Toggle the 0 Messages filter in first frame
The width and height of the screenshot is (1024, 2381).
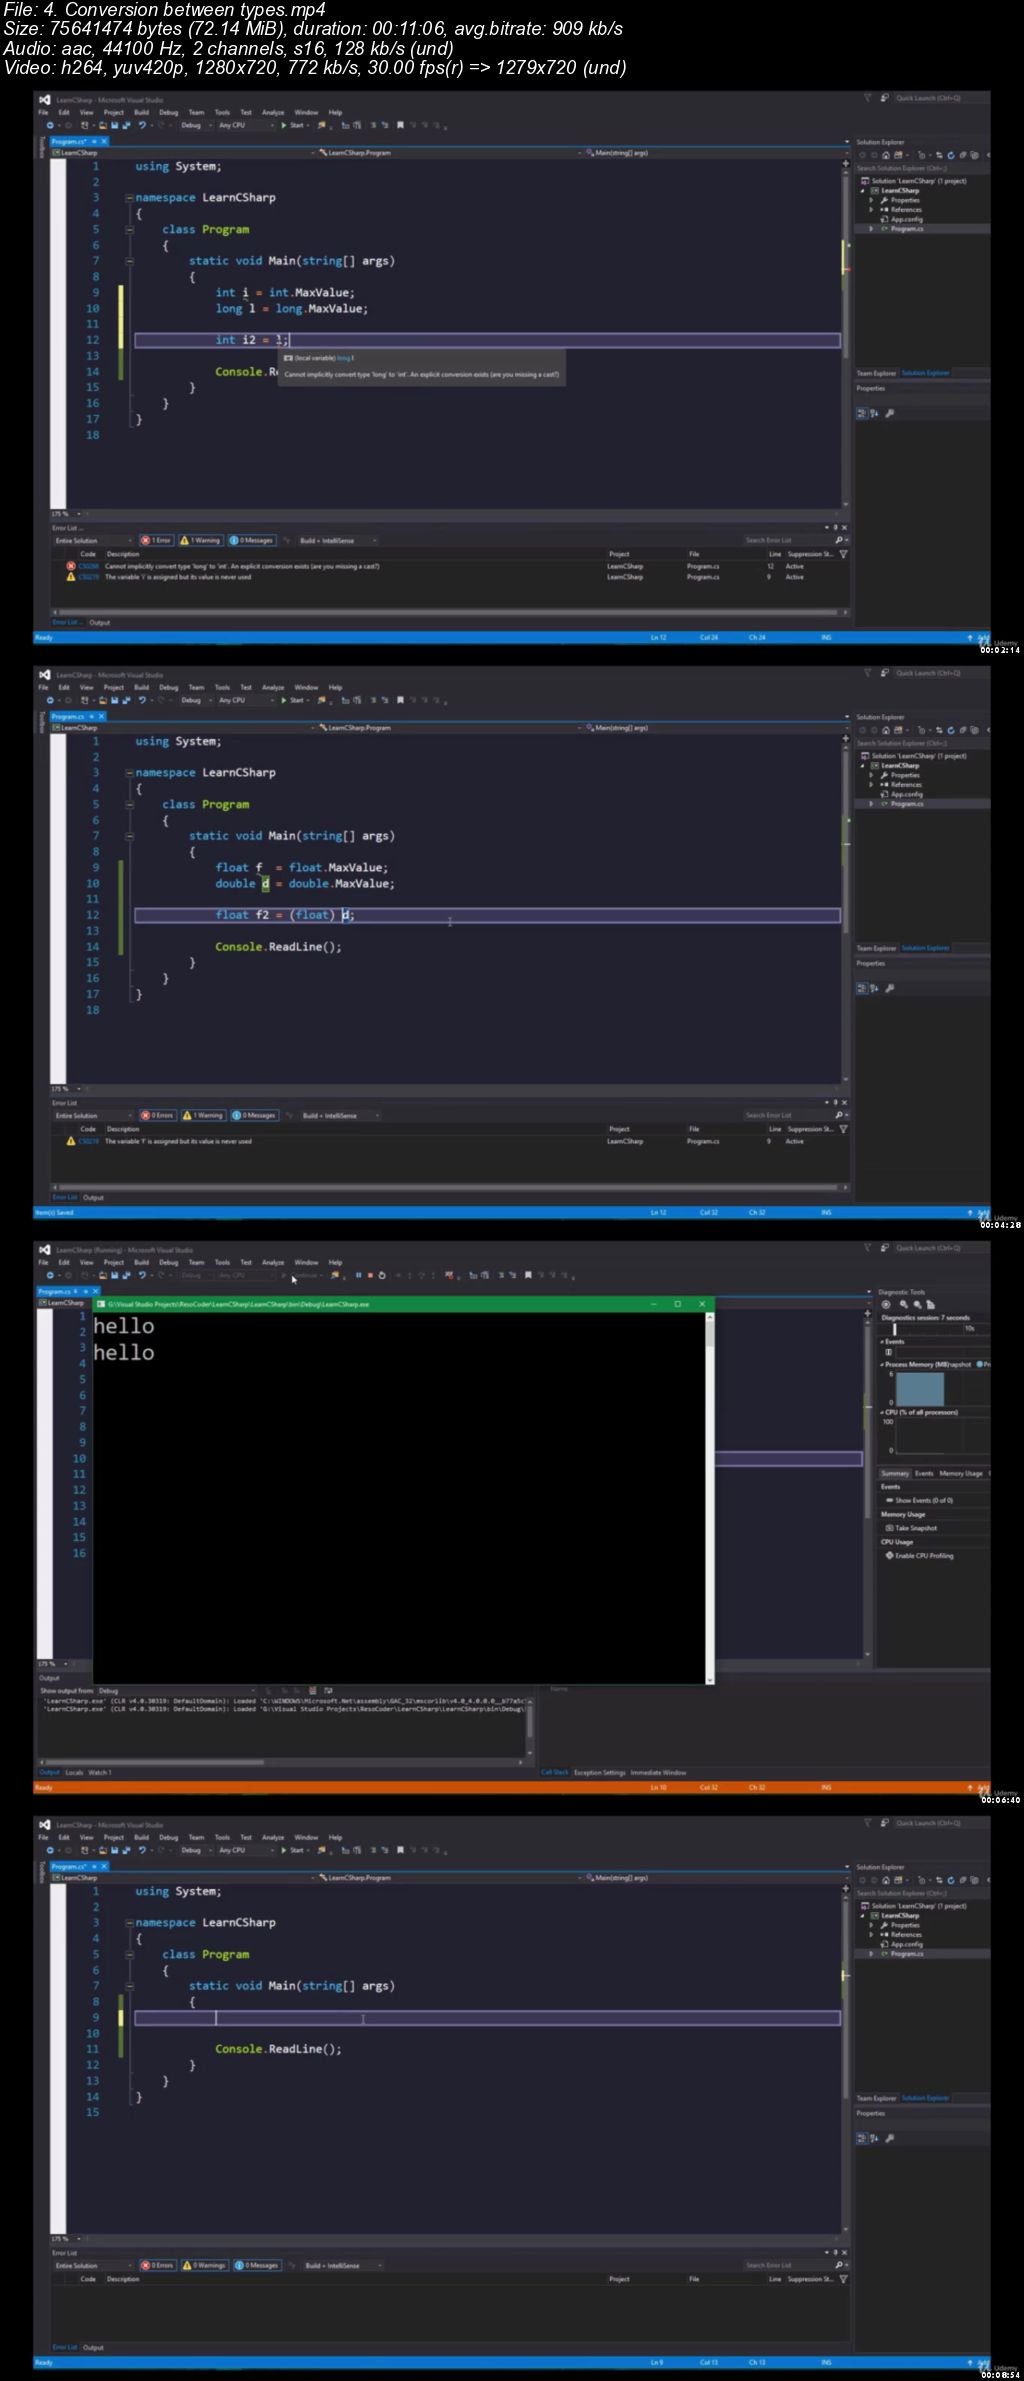(251, 540)
